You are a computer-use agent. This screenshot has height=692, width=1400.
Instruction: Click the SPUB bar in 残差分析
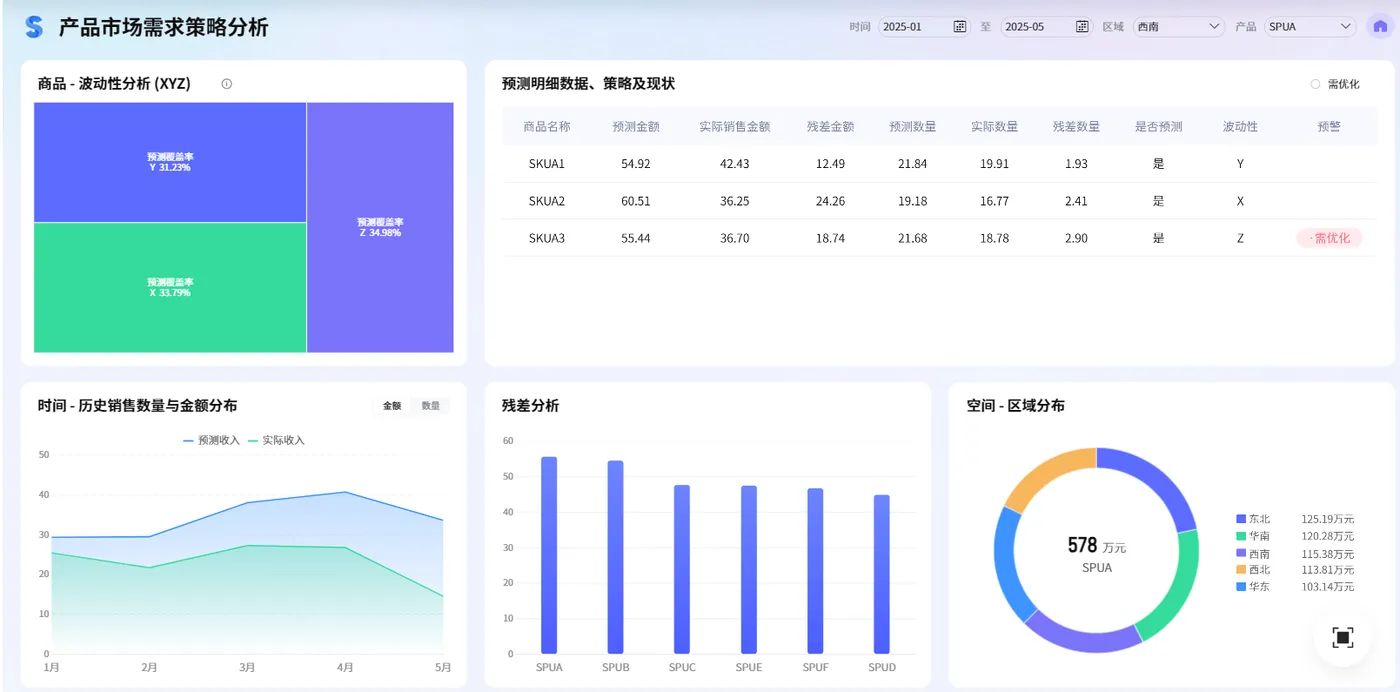(615, 557)
